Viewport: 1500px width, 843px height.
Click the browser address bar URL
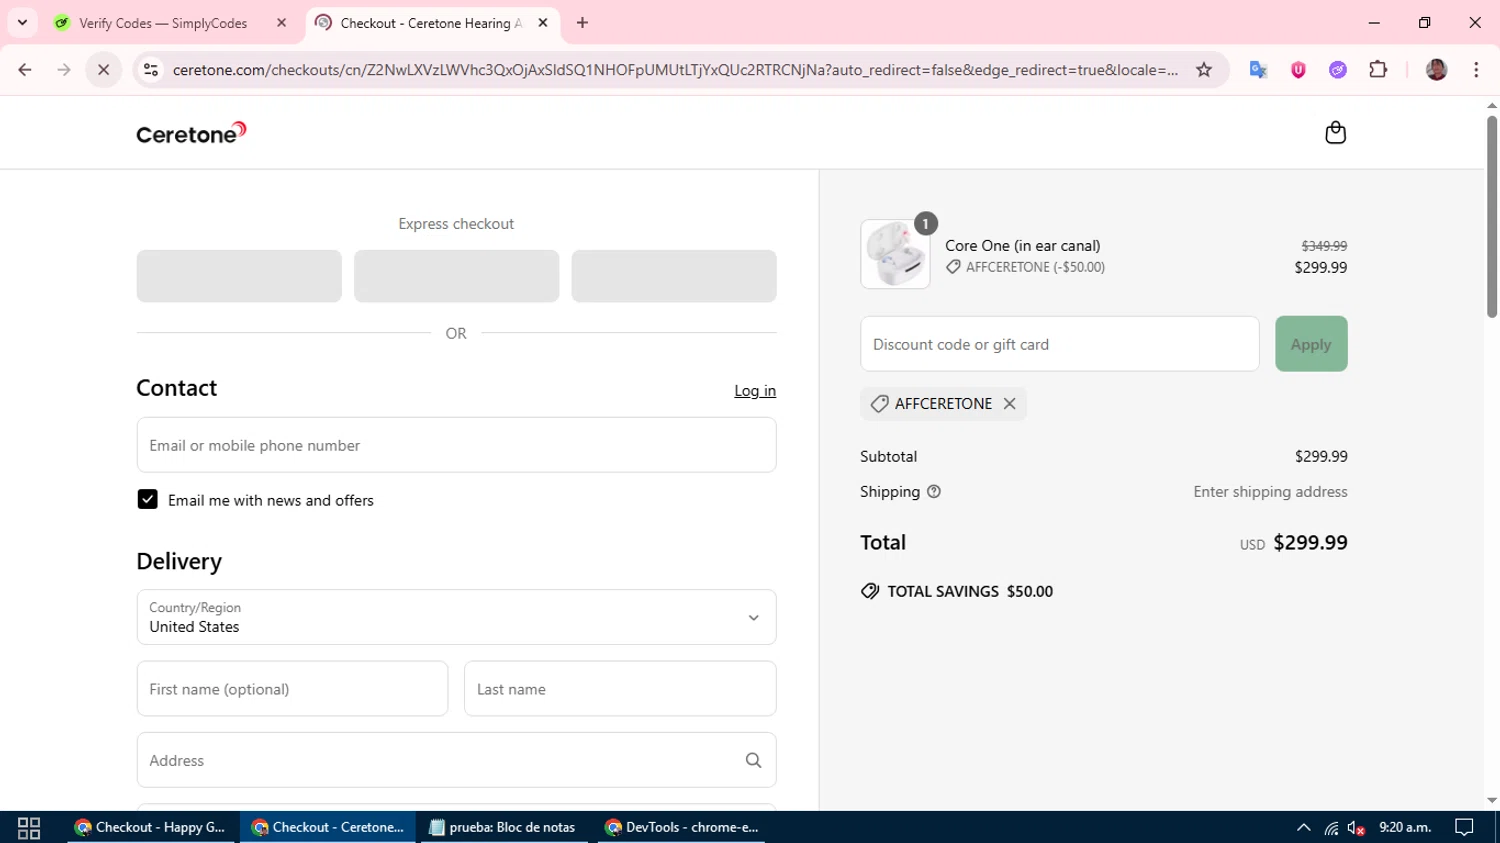tap(675, 70)
